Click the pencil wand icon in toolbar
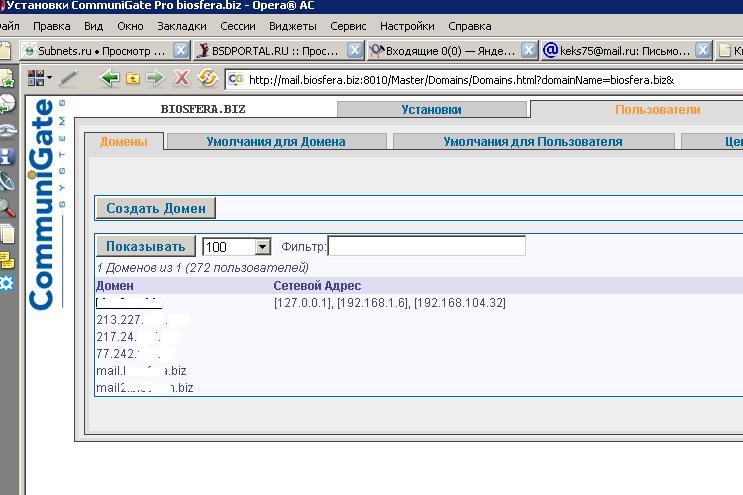Screen dimensions: 743x495 [x=68, y=78]
